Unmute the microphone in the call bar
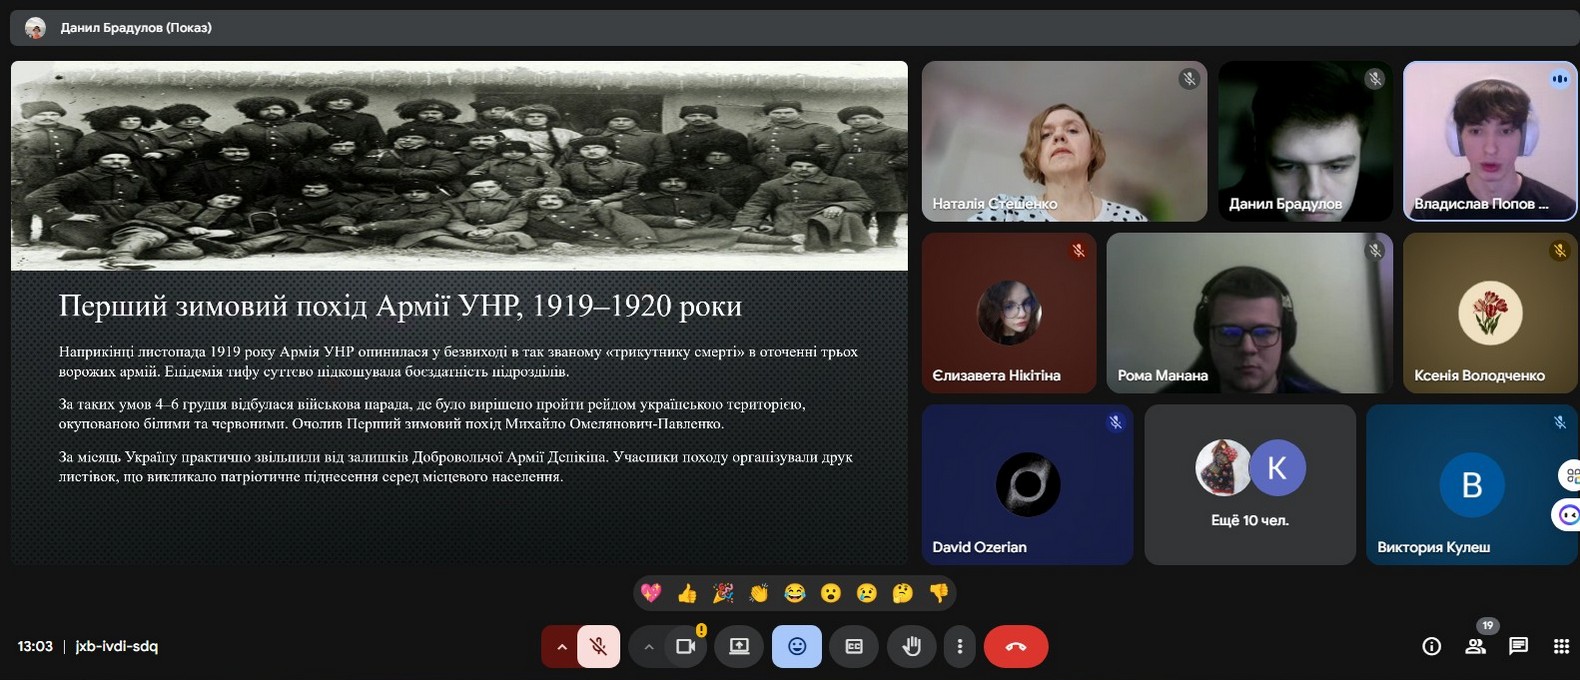 tap(598, 647)
